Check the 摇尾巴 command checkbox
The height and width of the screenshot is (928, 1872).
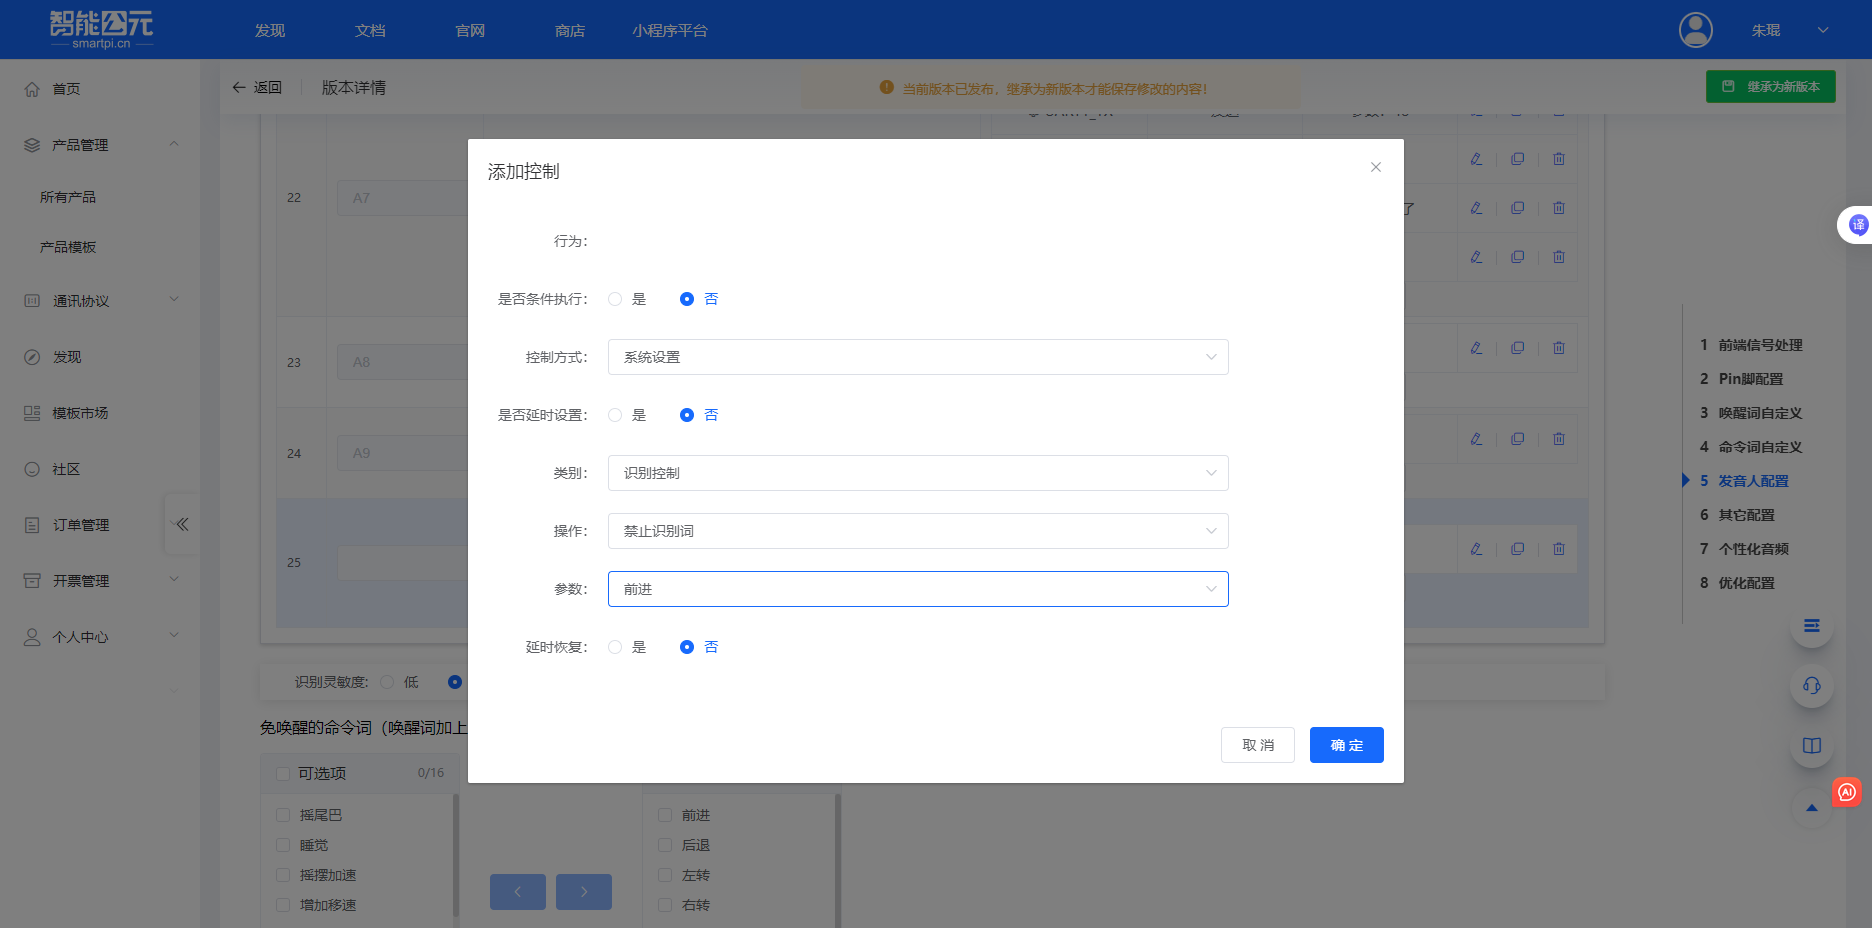[x=283, y=814]
